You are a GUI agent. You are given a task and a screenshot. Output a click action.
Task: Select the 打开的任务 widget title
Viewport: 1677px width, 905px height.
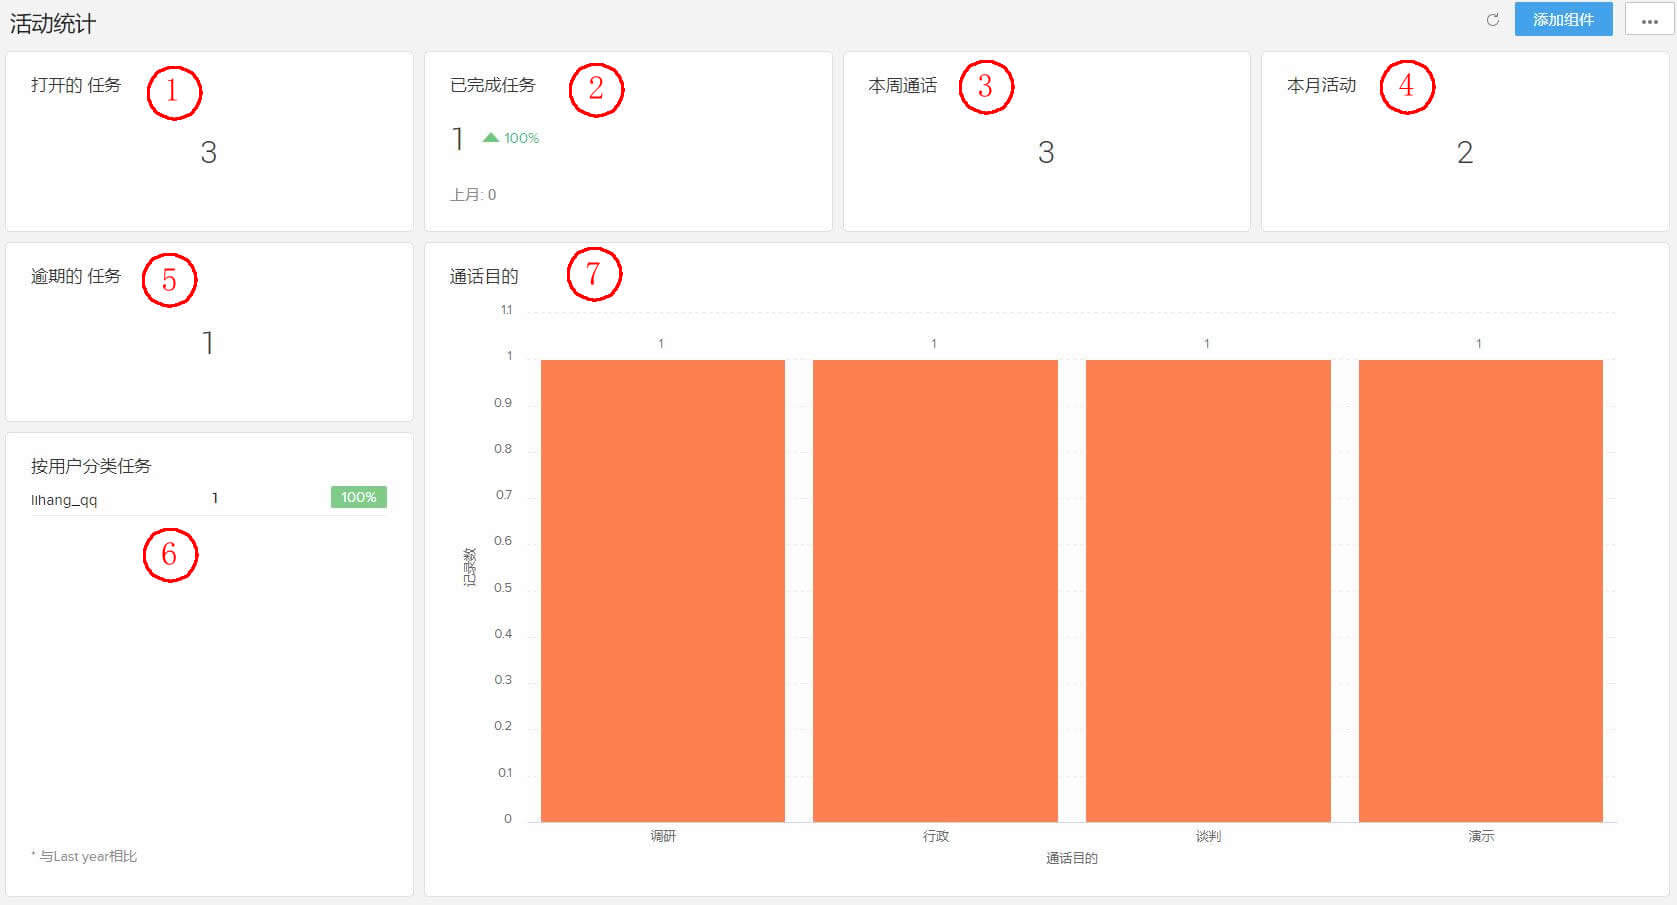click(x=75, y=85)
